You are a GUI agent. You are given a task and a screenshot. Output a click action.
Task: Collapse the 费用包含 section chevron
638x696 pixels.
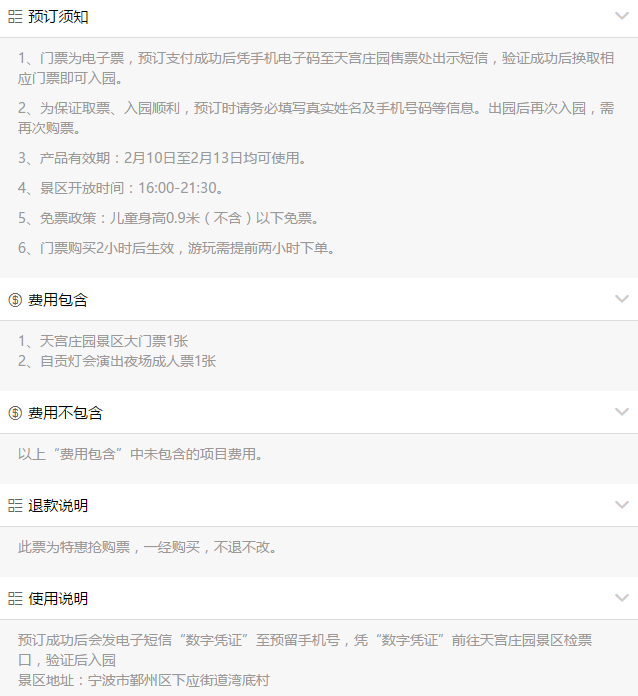pyautogui.click(x=622, y=299)
